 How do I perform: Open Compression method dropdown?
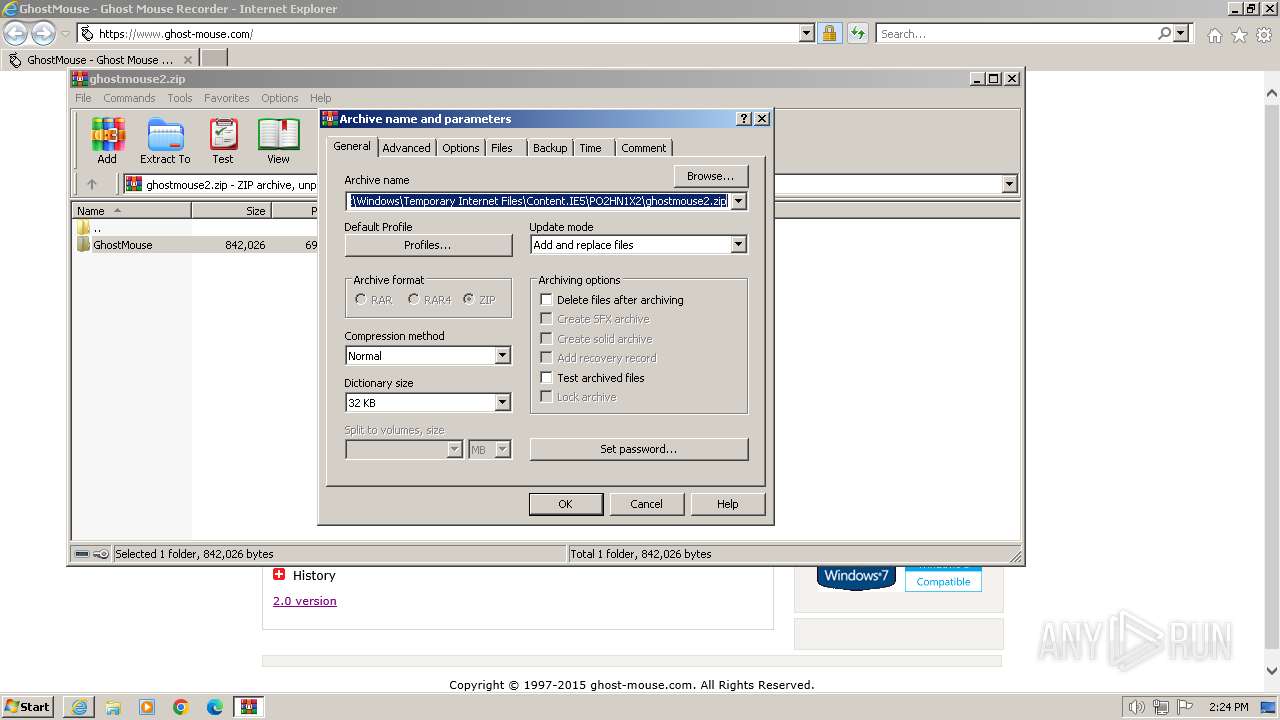click(x=502, y=356)
